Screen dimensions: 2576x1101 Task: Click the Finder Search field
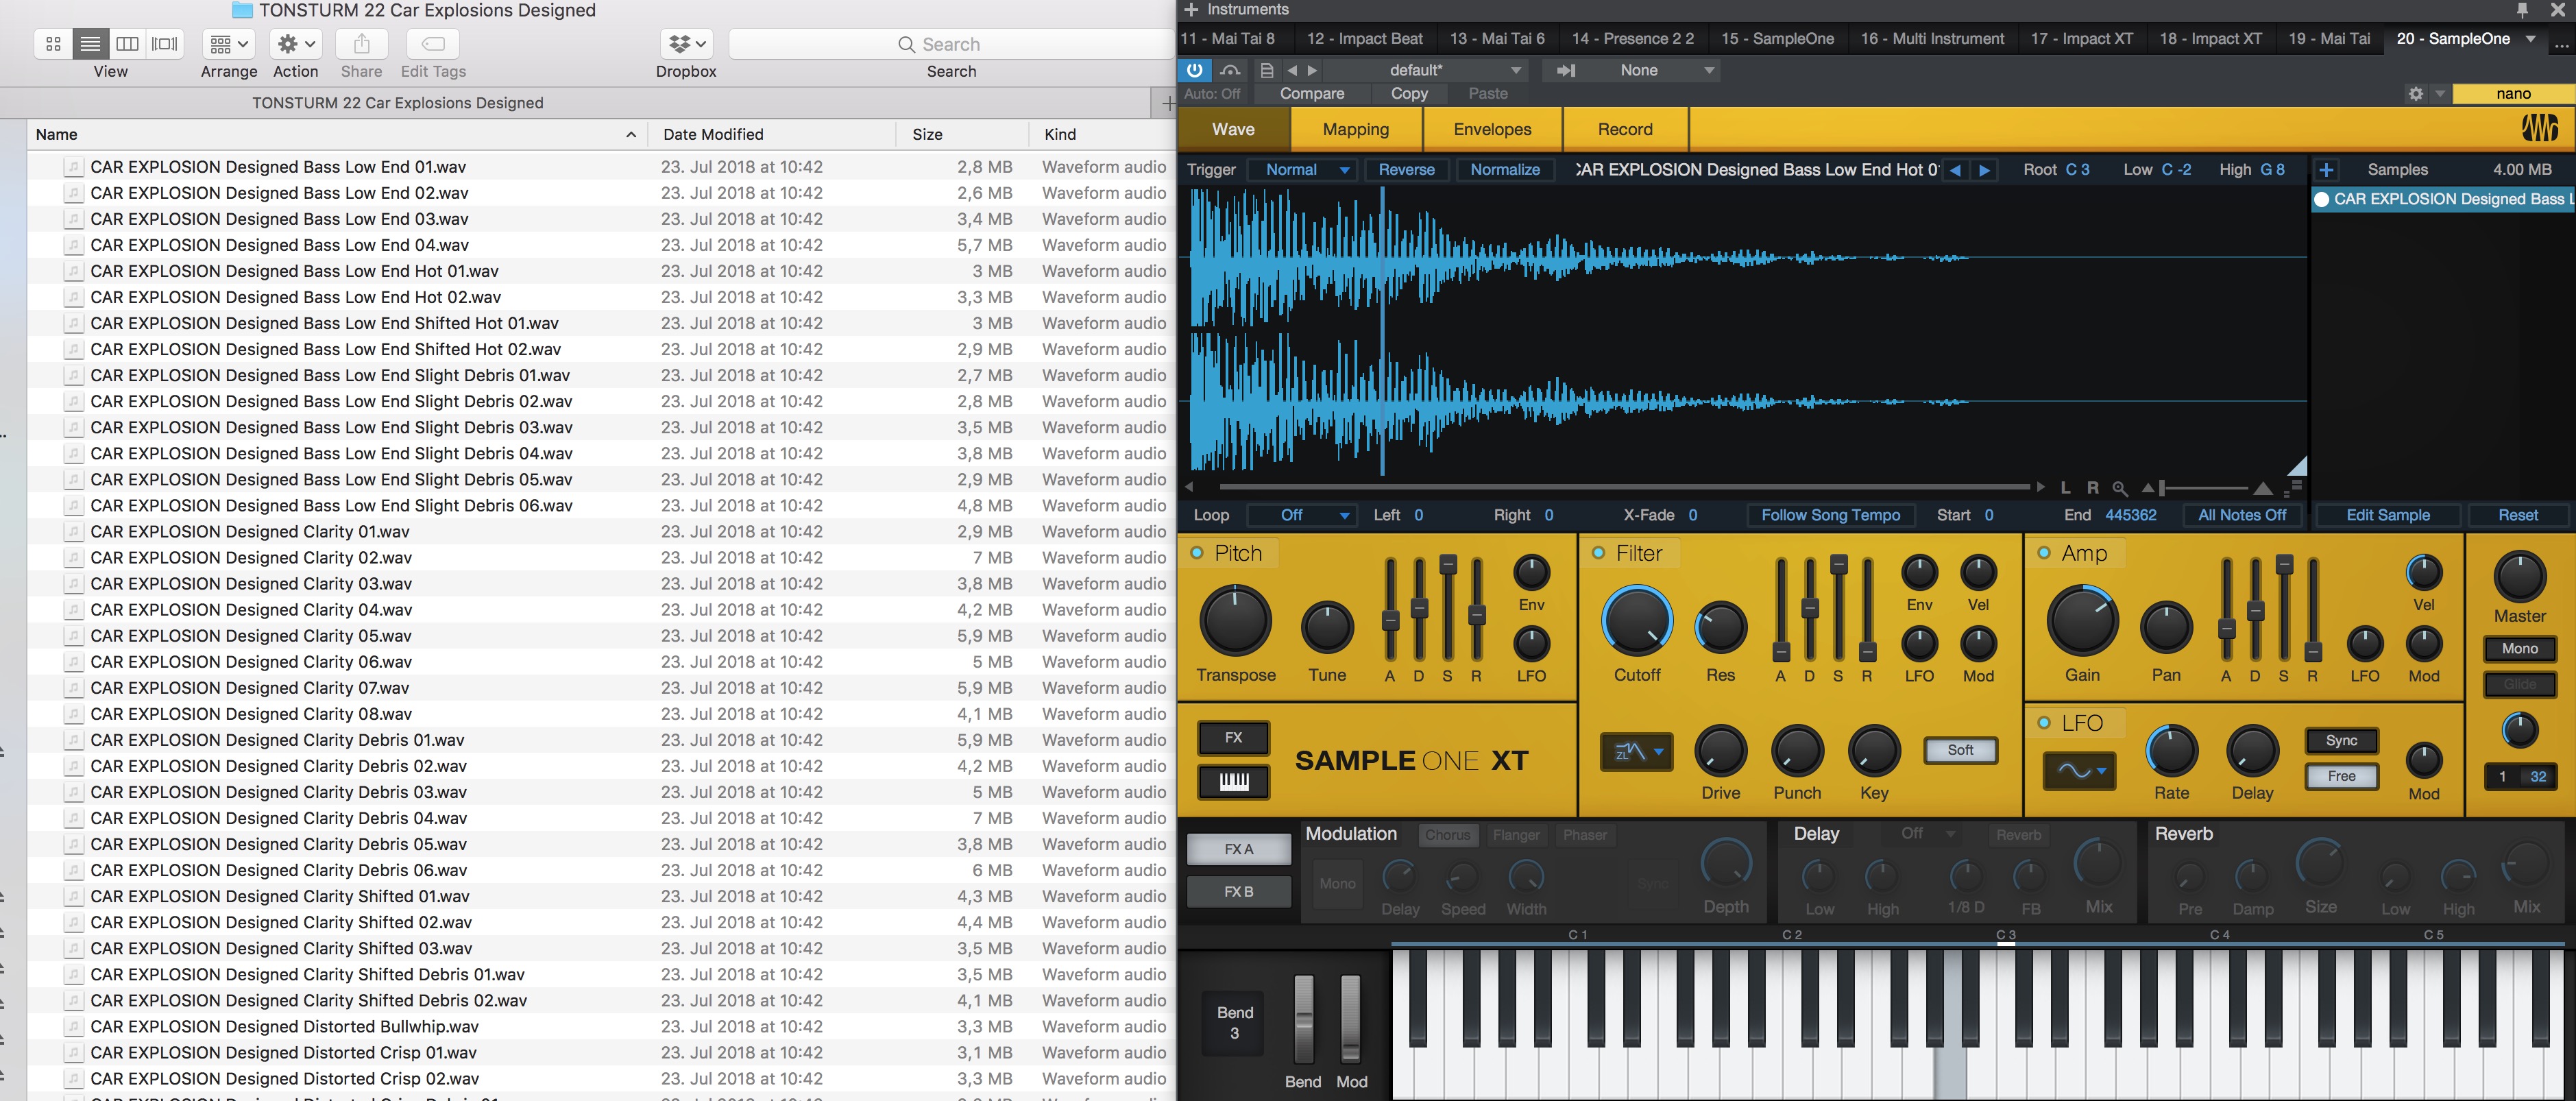951,44
